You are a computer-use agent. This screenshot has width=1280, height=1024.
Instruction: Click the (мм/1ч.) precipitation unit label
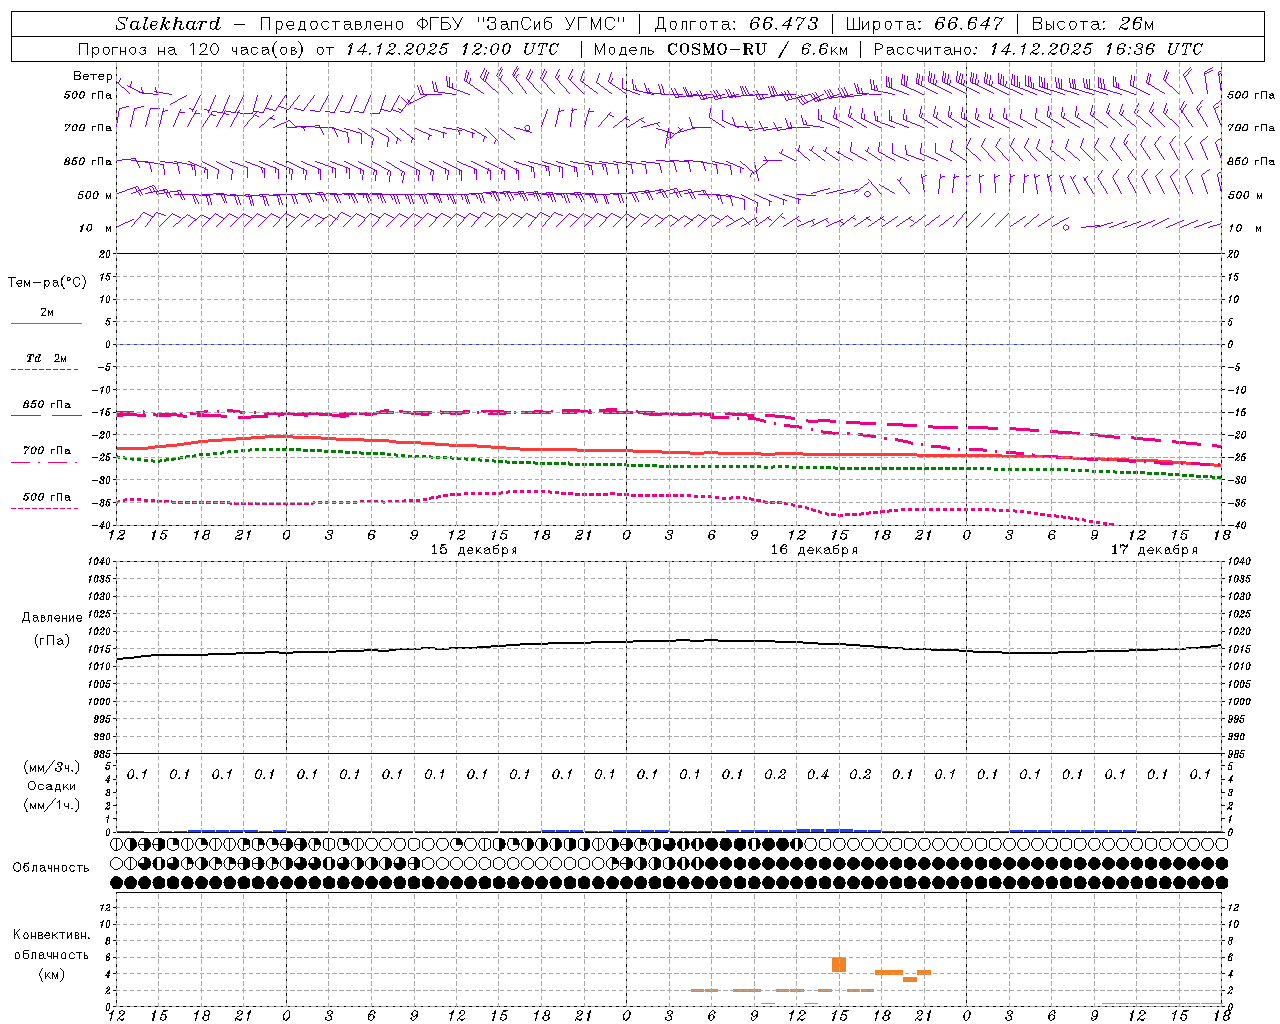(52, 805)
